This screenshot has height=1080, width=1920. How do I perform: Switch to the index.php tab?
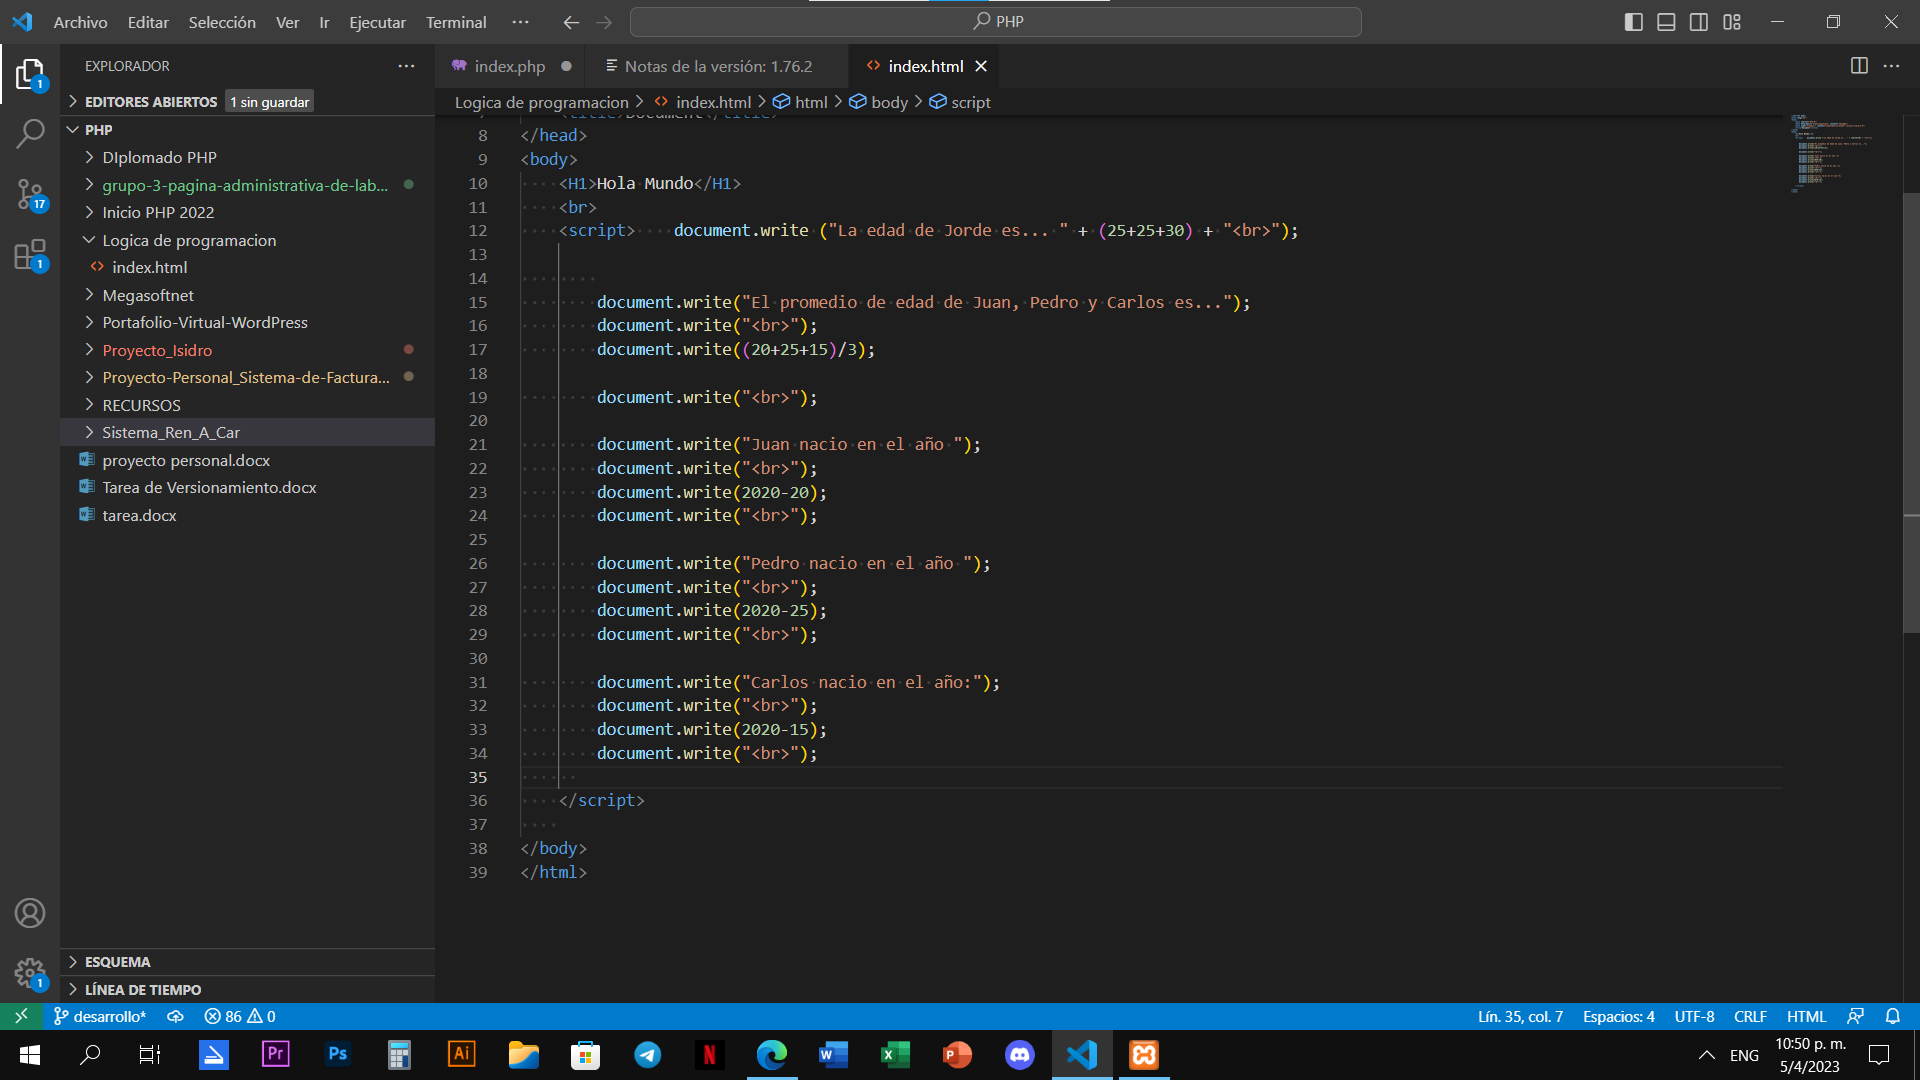point(510,66)
